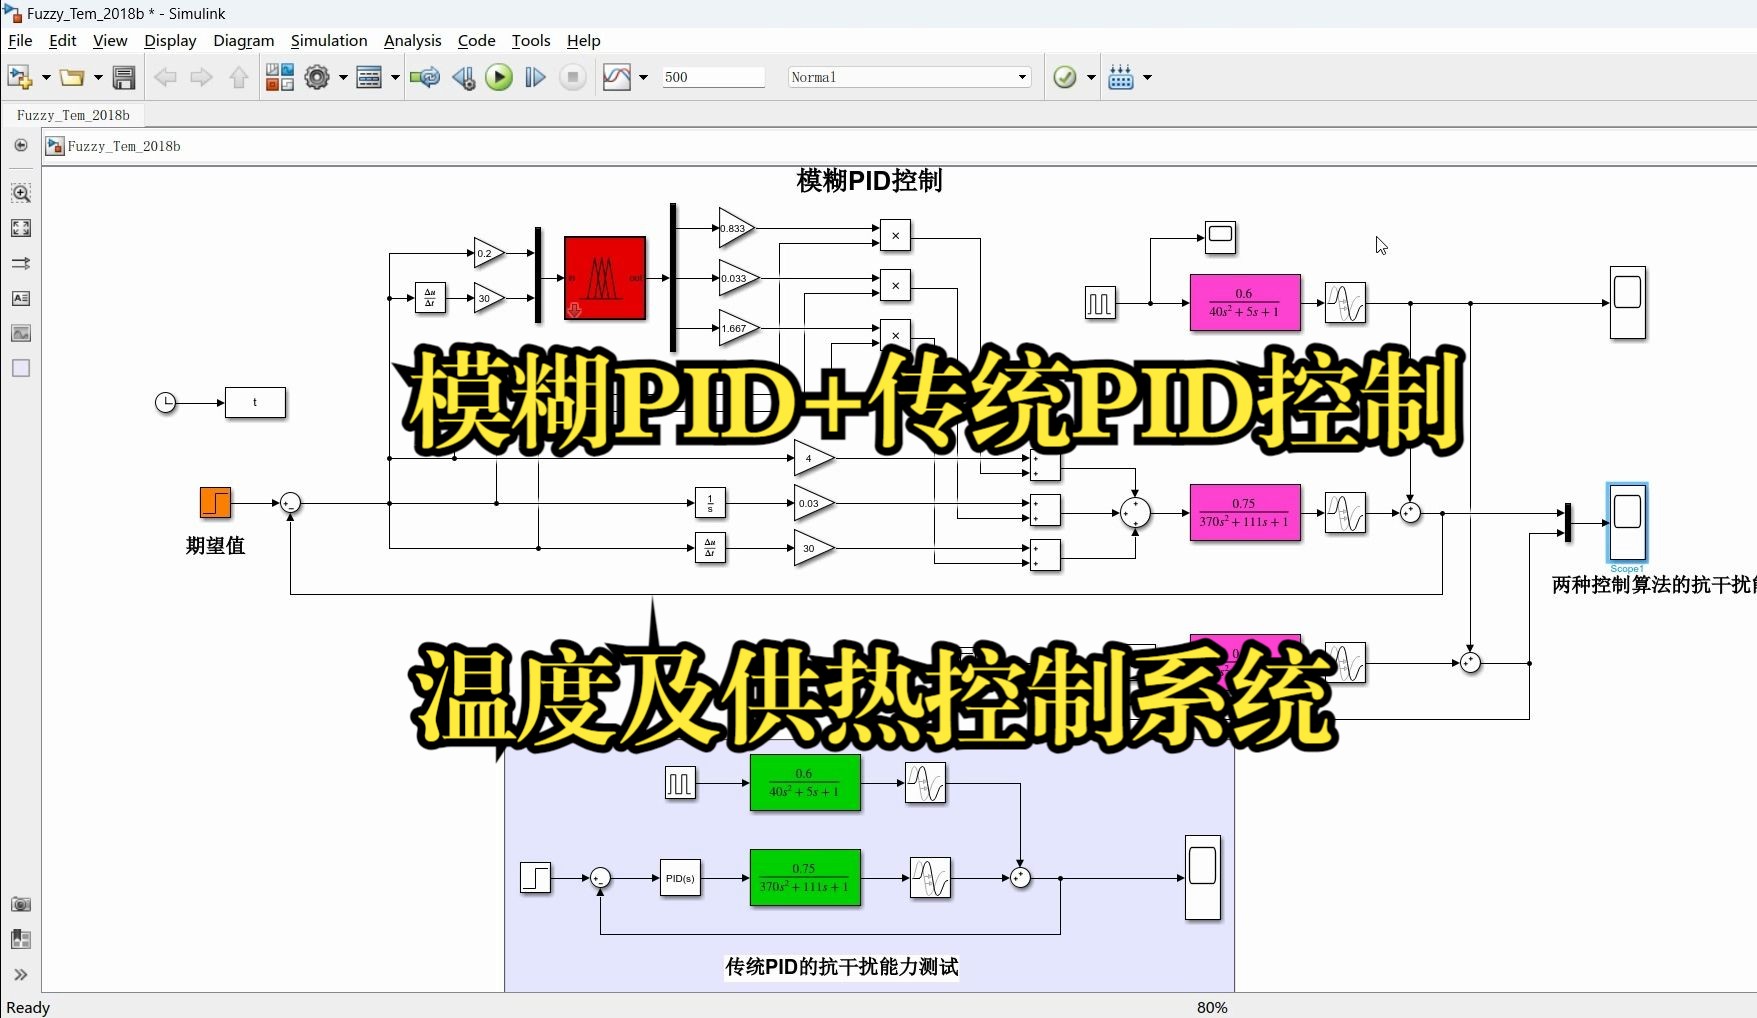Viewport: 1757px width, 1018px height.
Task: Open the dropdown arrow beside Model Explorer
Action: click(395, 77)
